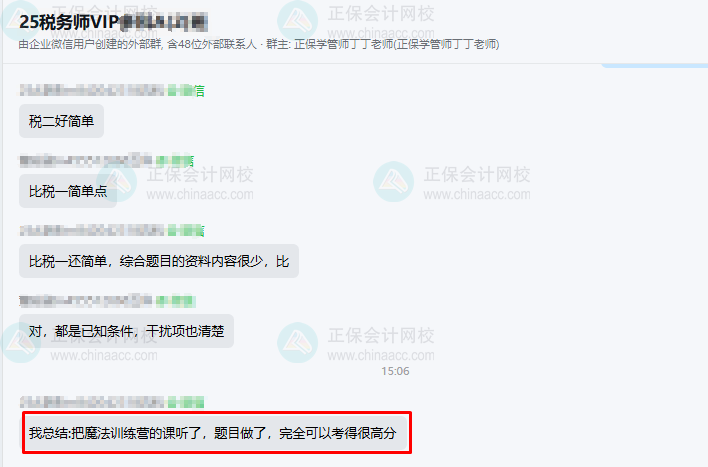Click the watermark logo overlapping 比税一简单点 bubble
Screen dimensions: 708x467
pyautogui.click(x=116, y=182)
